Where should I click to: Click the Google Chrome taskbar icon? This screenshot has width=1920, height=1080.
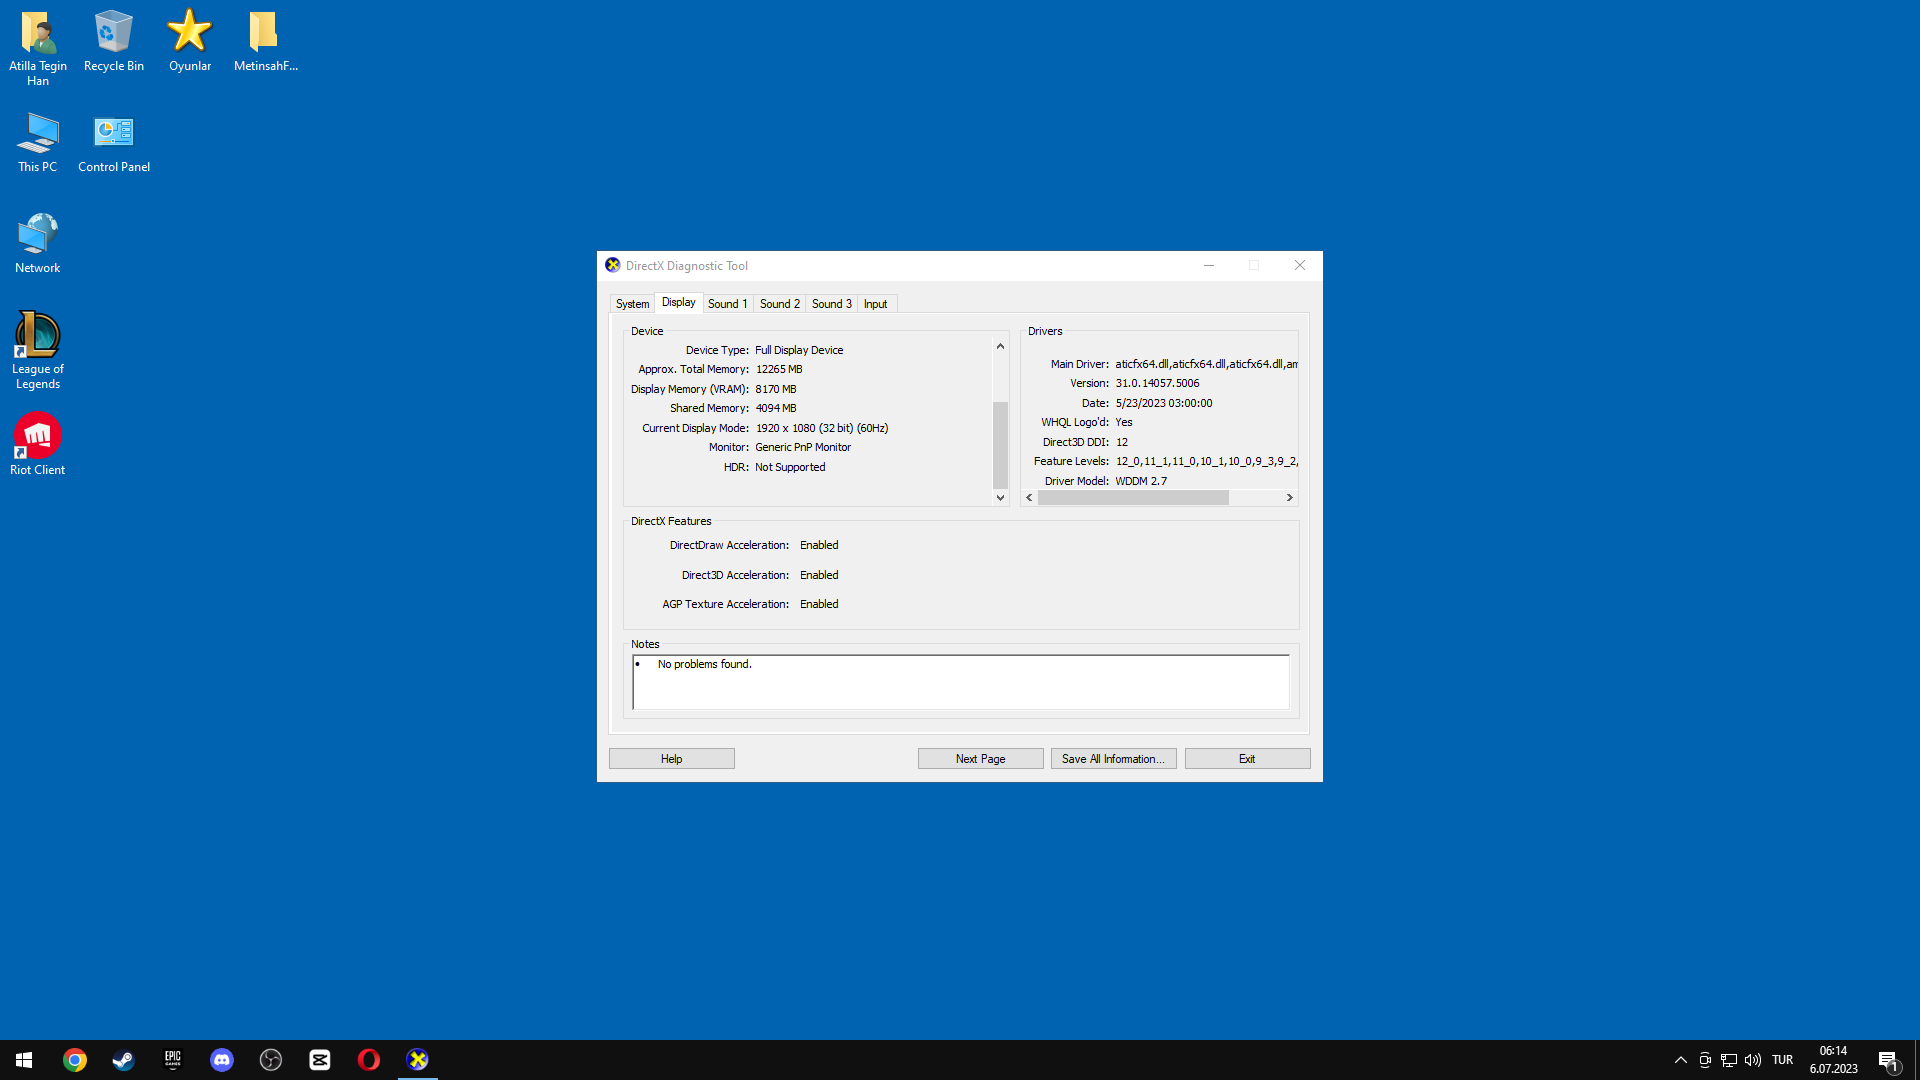coord(75,1060)
